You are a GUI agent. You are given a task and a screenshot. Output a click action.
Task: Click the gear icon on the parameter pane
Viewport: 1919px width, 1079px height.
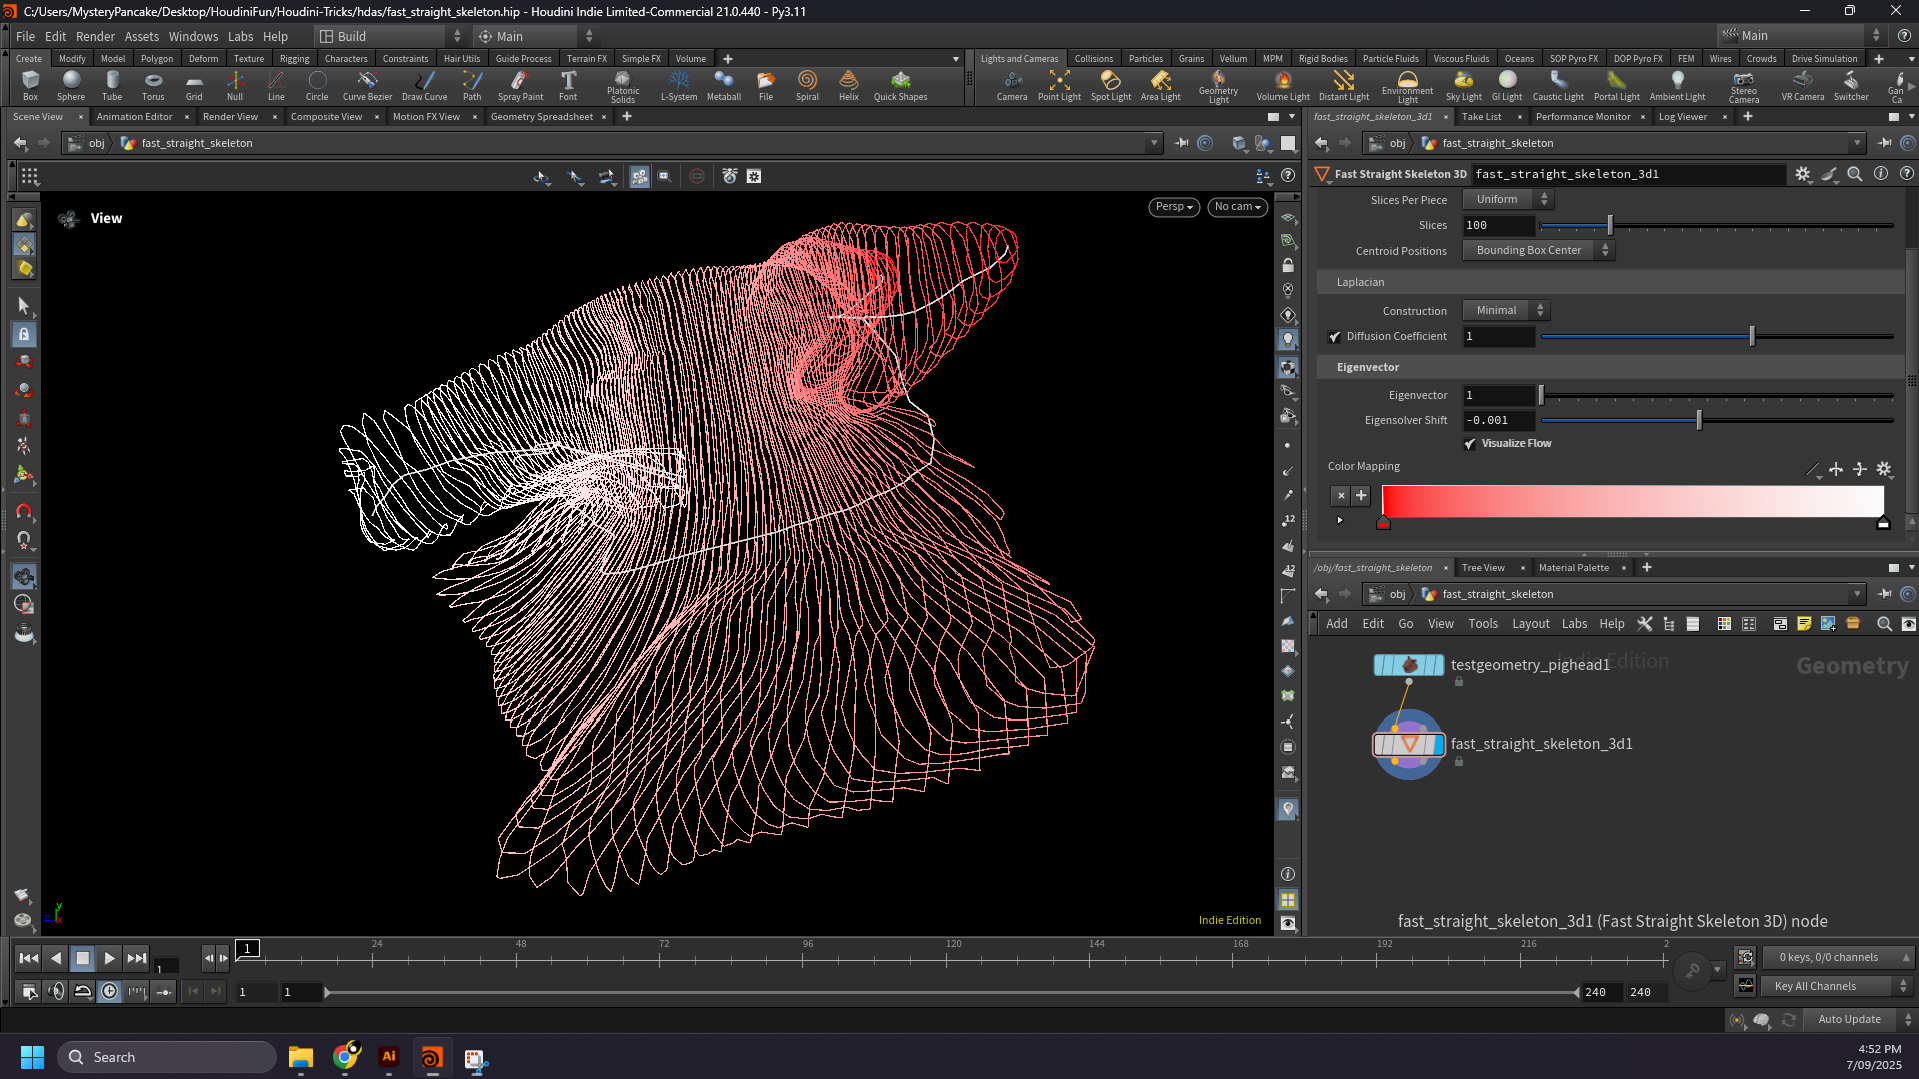(x=1803, y=174)
